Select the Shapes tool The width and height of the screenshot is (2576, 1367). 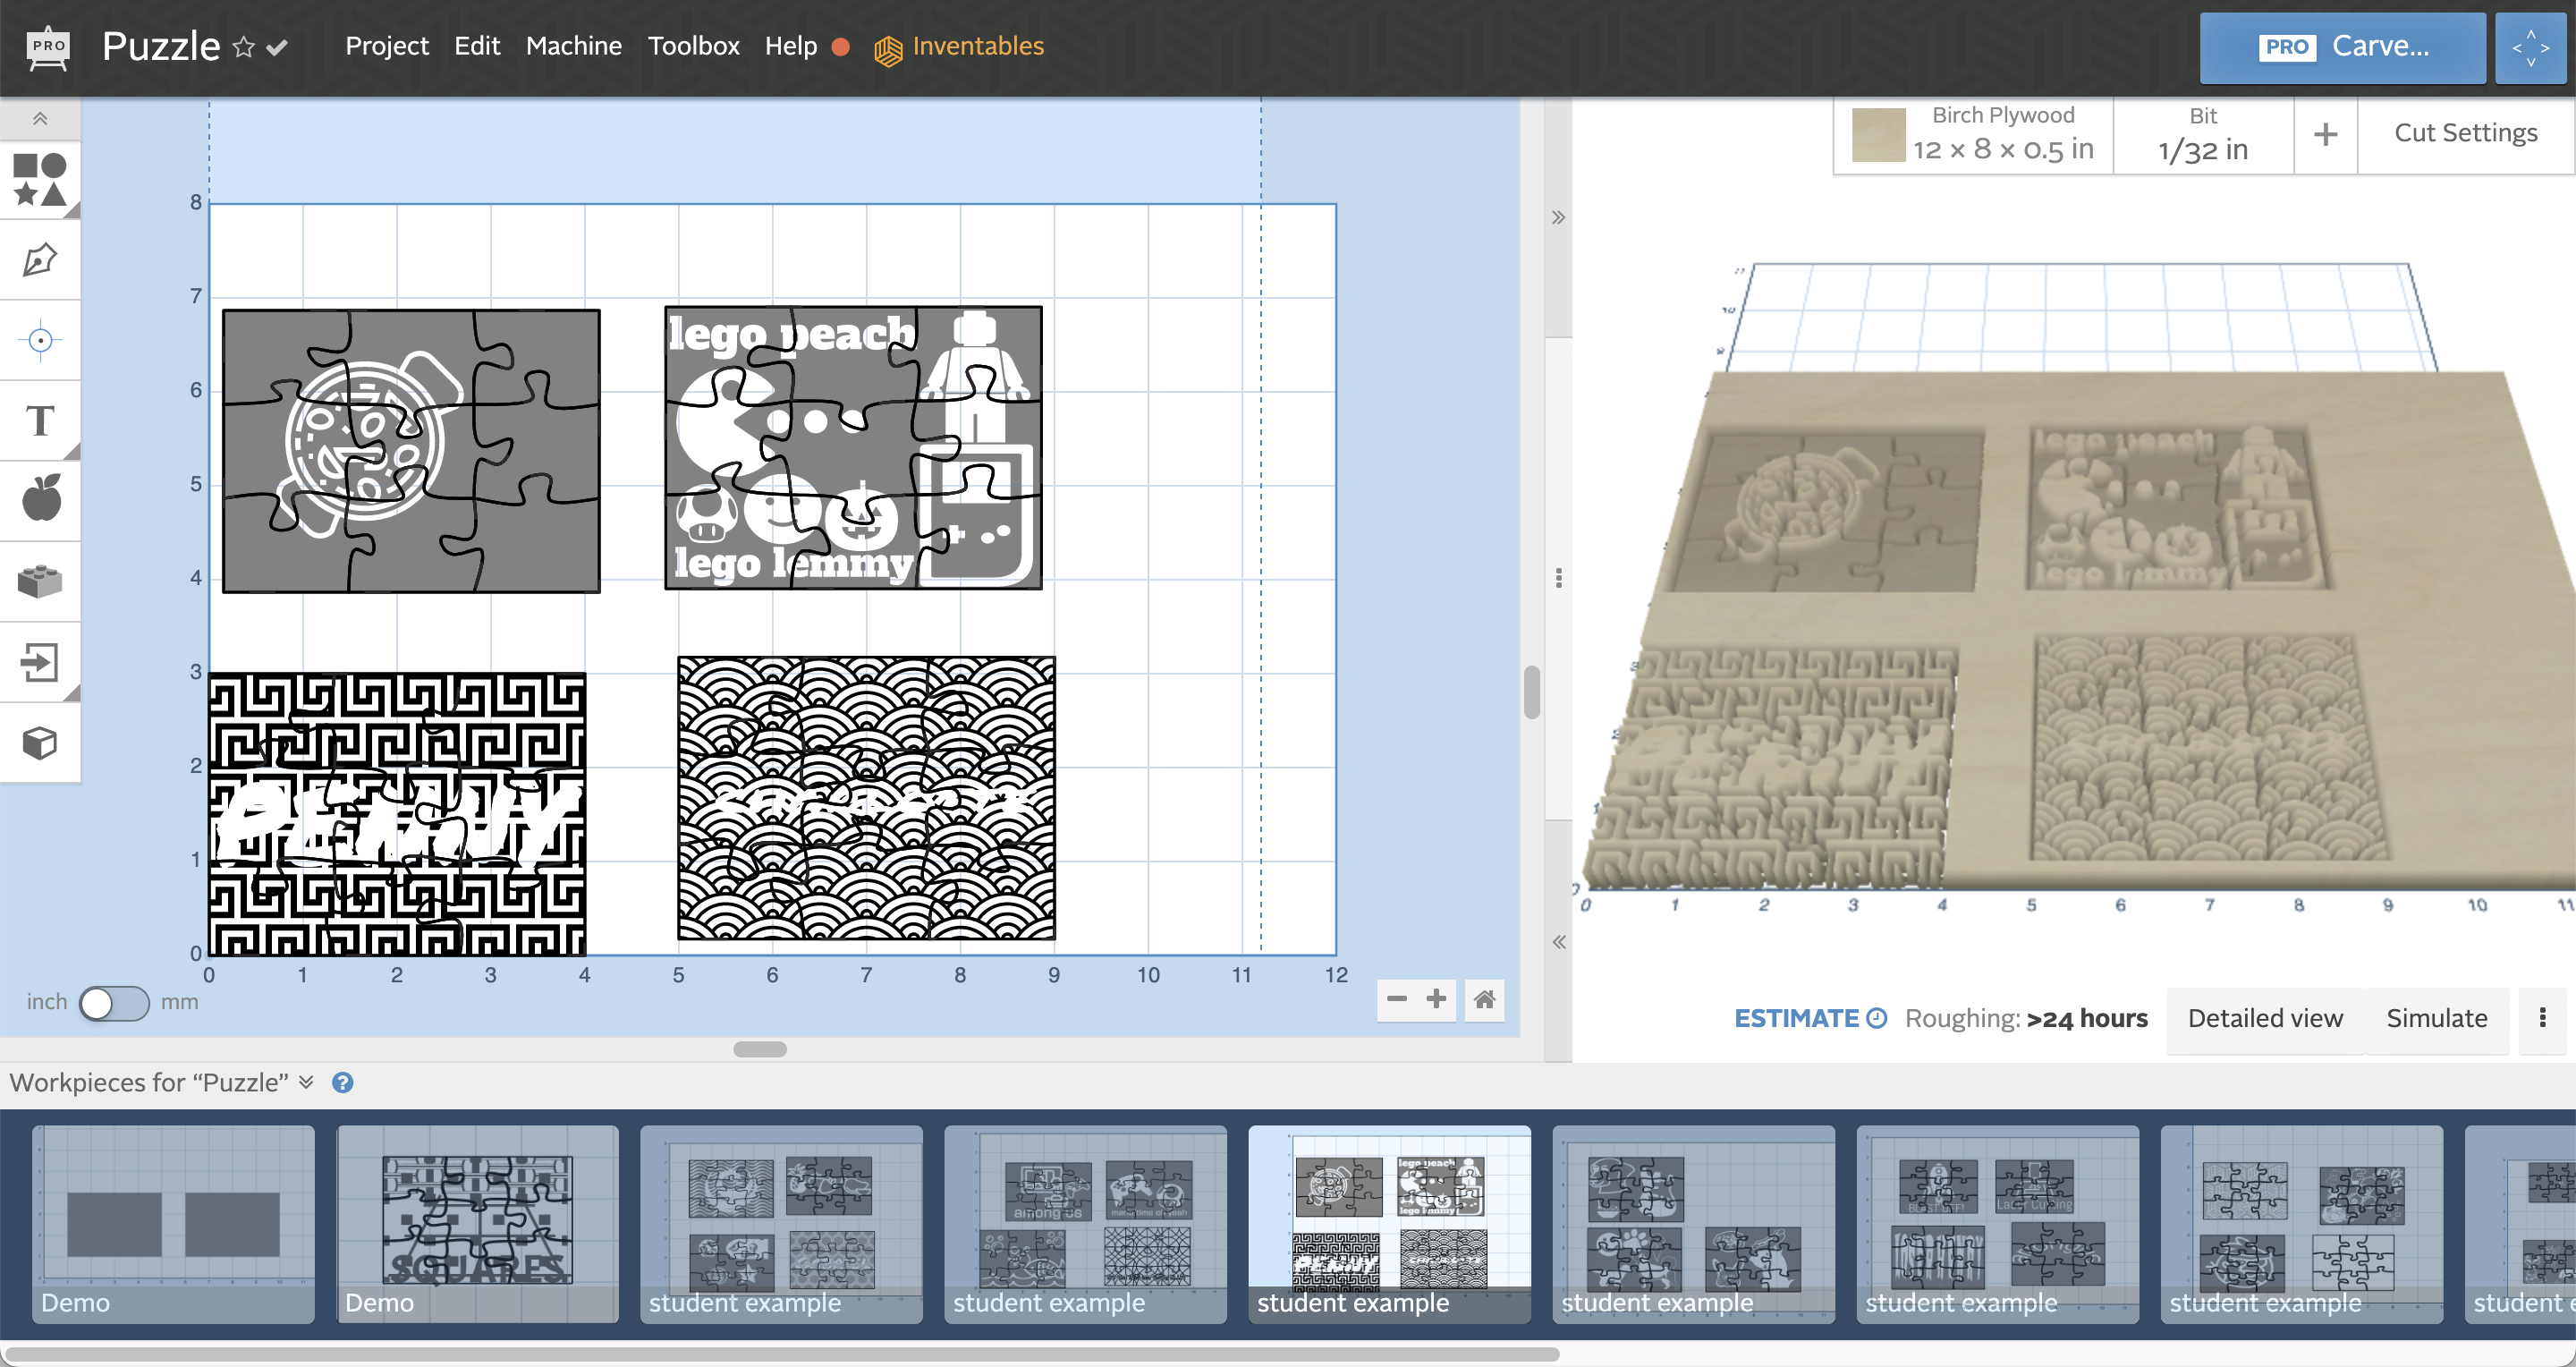click(x=40, y=179)
